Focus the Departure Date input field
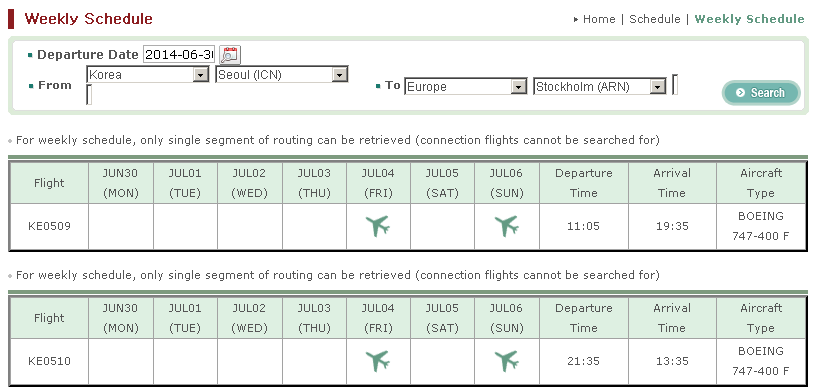Image resolution: width=814 pixels, height=390 pixels. coord(179,55)
